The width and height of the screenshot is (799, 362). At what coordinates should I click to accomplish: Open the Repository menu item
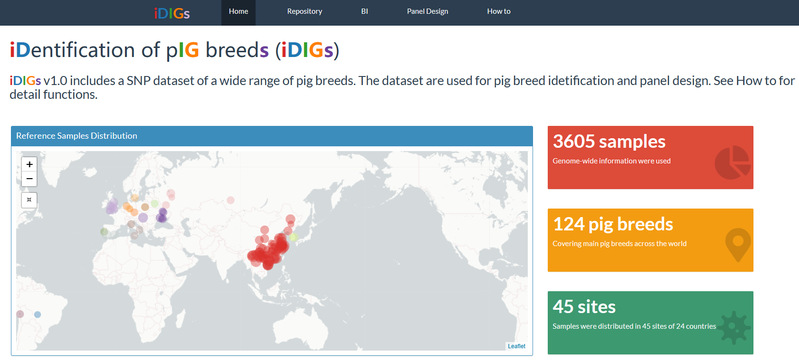(304, 12)
